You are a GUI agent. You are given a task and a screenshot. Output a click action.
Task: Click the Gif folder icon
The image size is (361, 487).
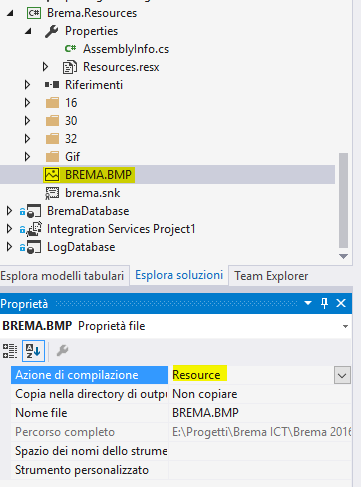52,157
